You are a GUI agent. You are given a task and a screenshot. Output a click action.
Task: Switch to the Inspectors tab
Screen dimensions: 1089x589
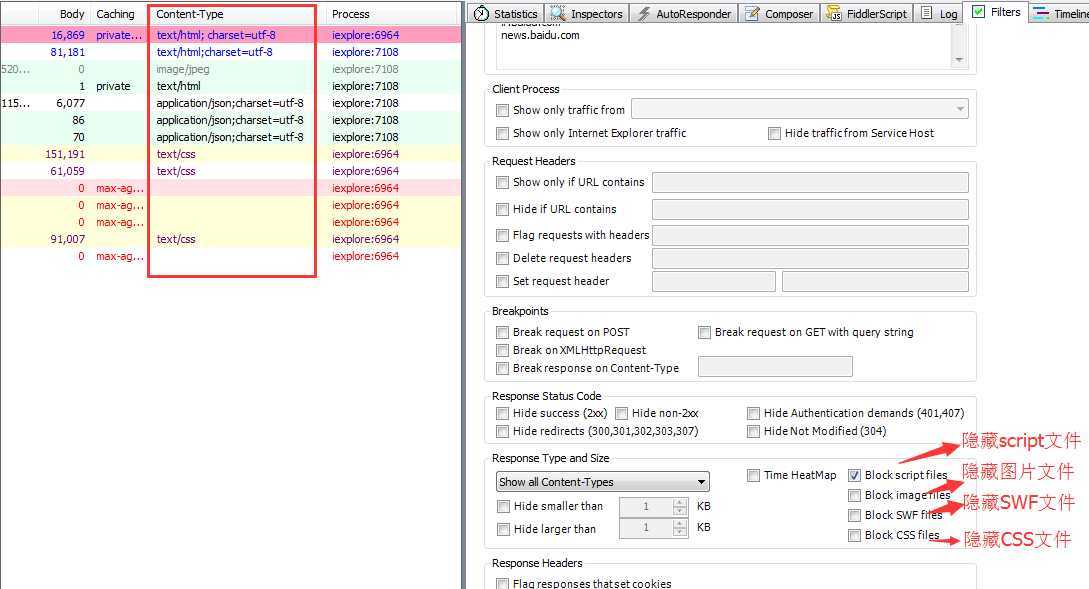[x=586, y=13]
